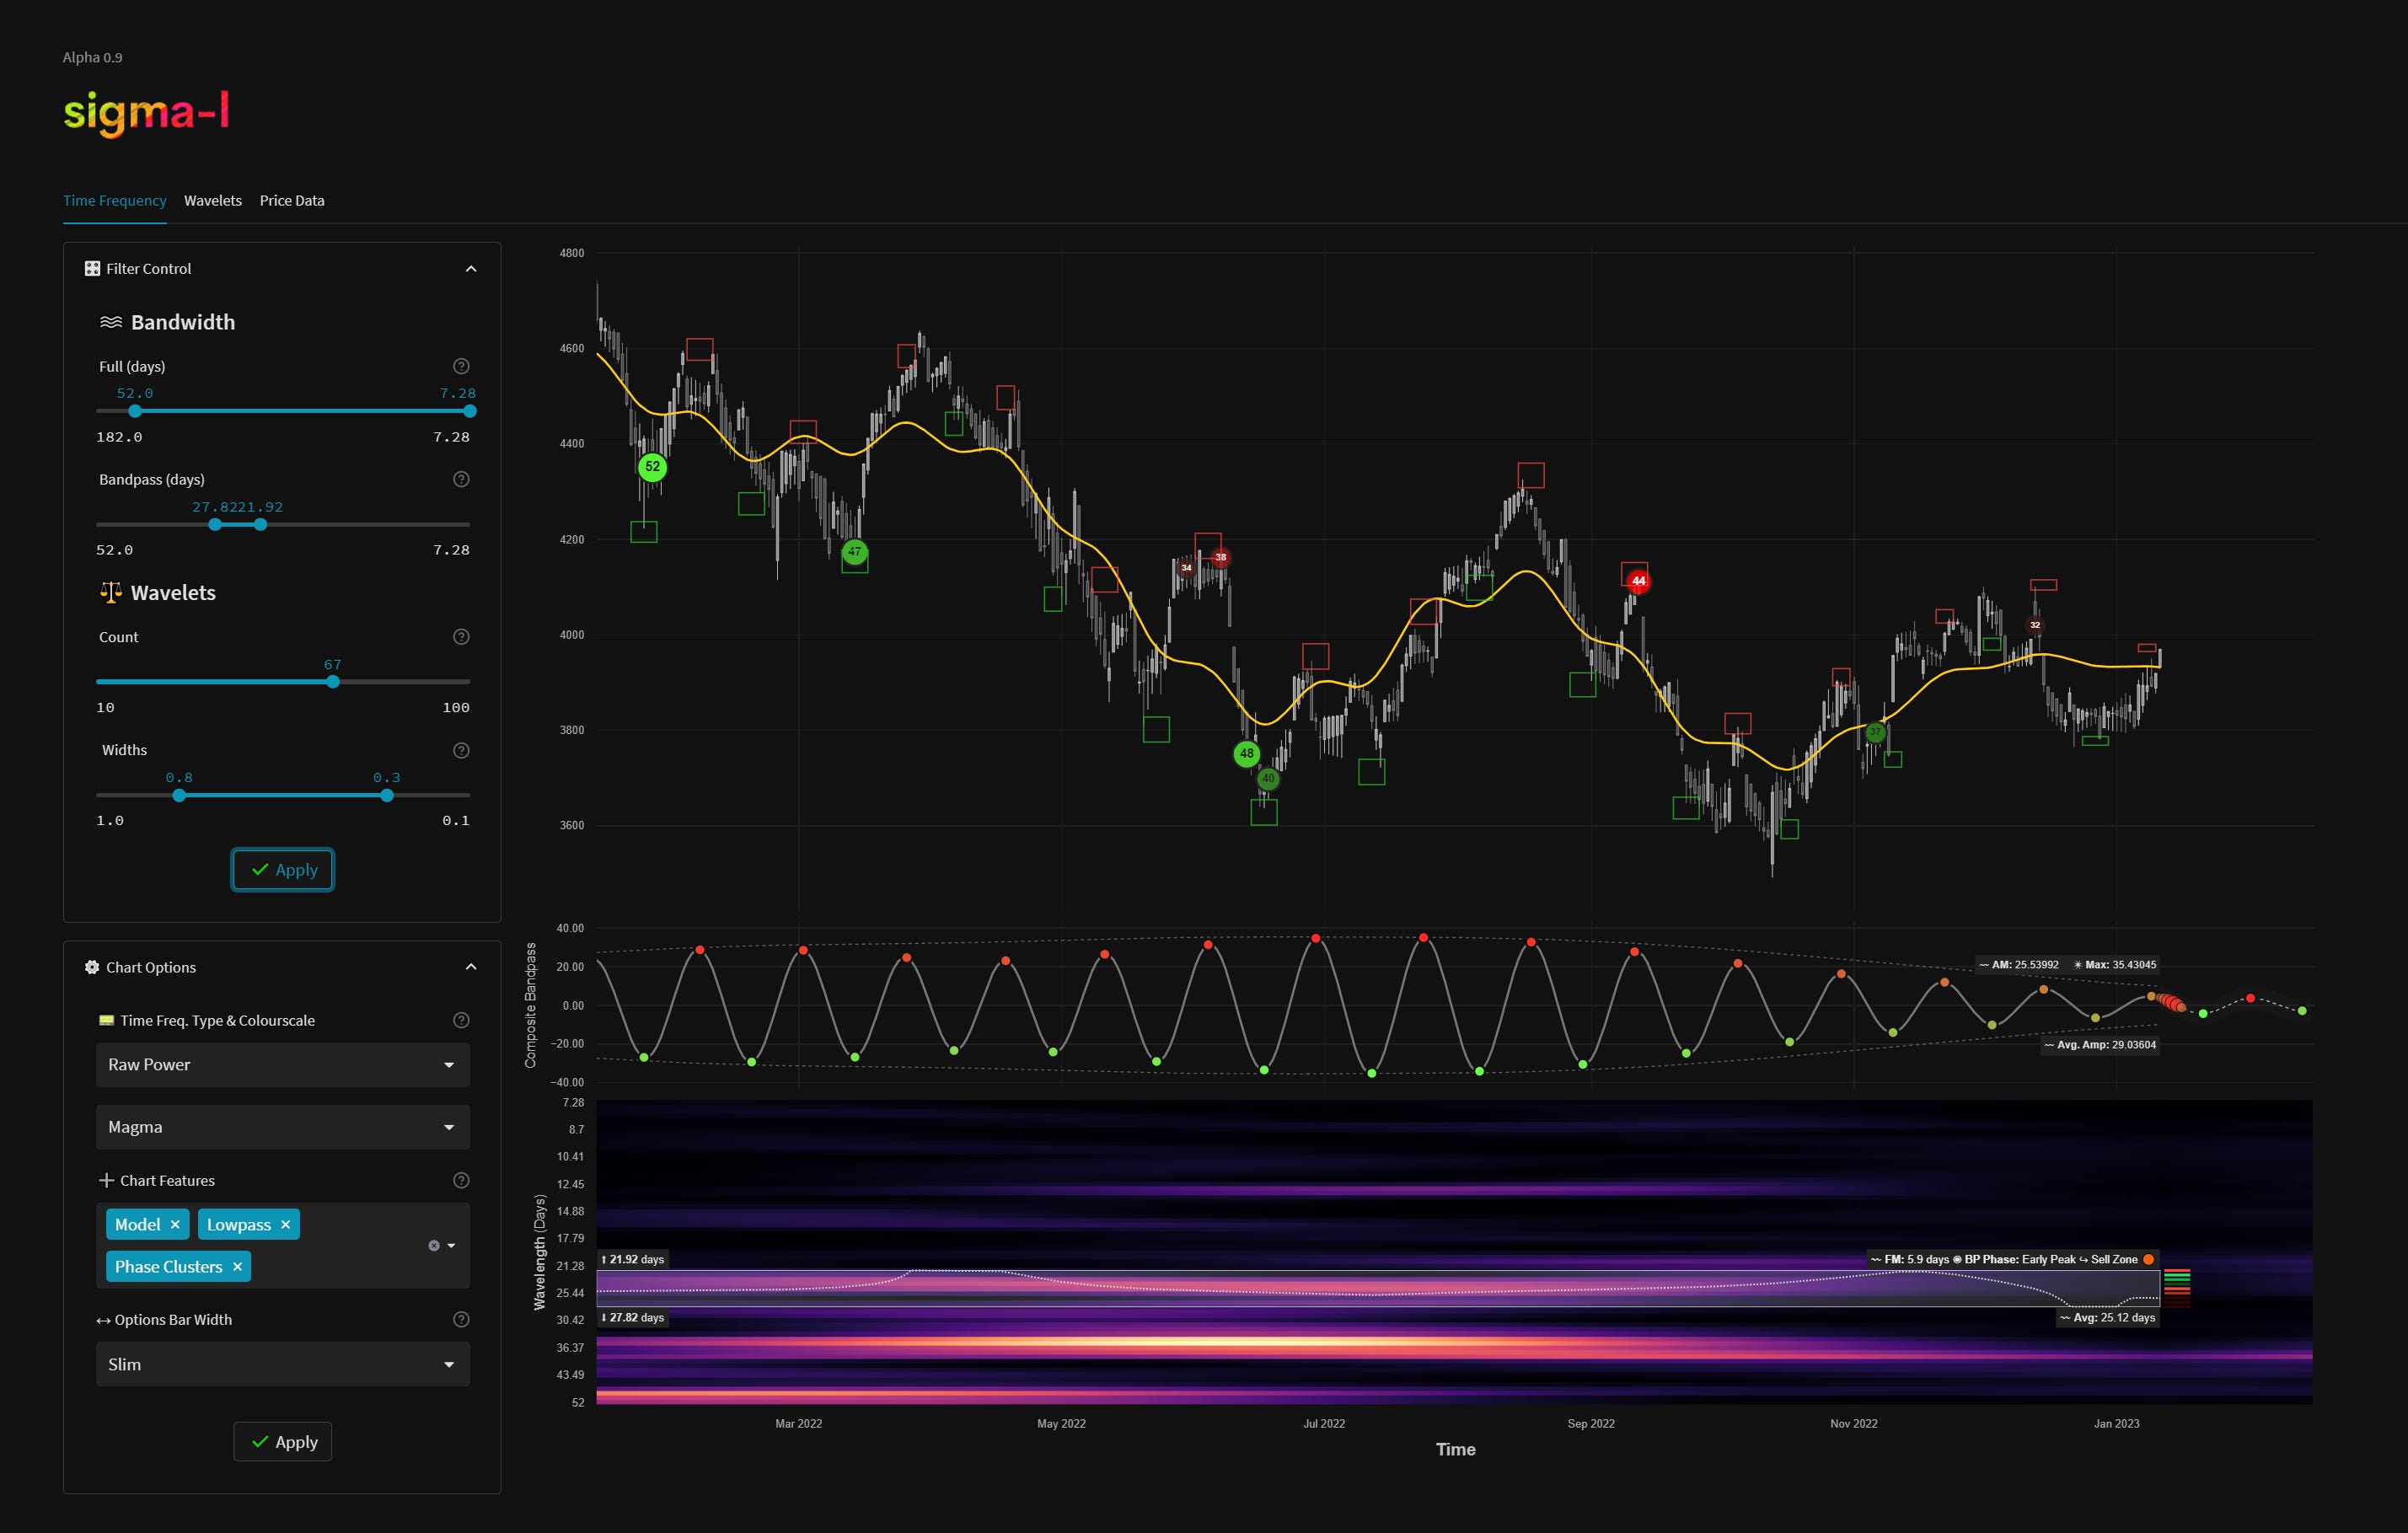This screenshot has height=1533, width=2408.
Task: Switch to the Wavelets tab
Action: (212, 200)
